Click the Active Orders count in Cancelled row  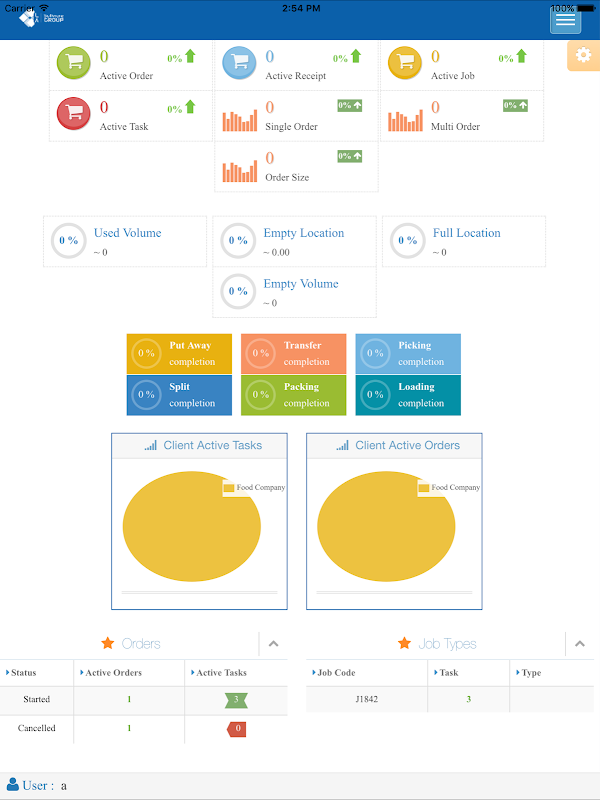[x=129, y=728]
